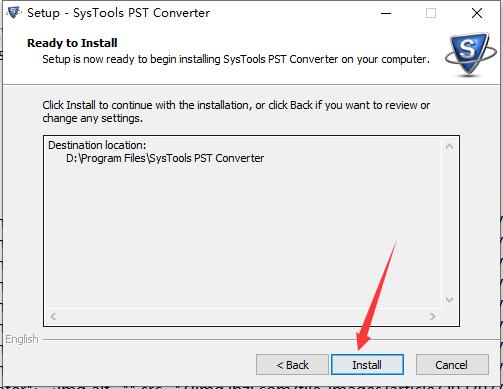Click the disabled maximize window button
This screenshot has height=389, width=503.
431,13
